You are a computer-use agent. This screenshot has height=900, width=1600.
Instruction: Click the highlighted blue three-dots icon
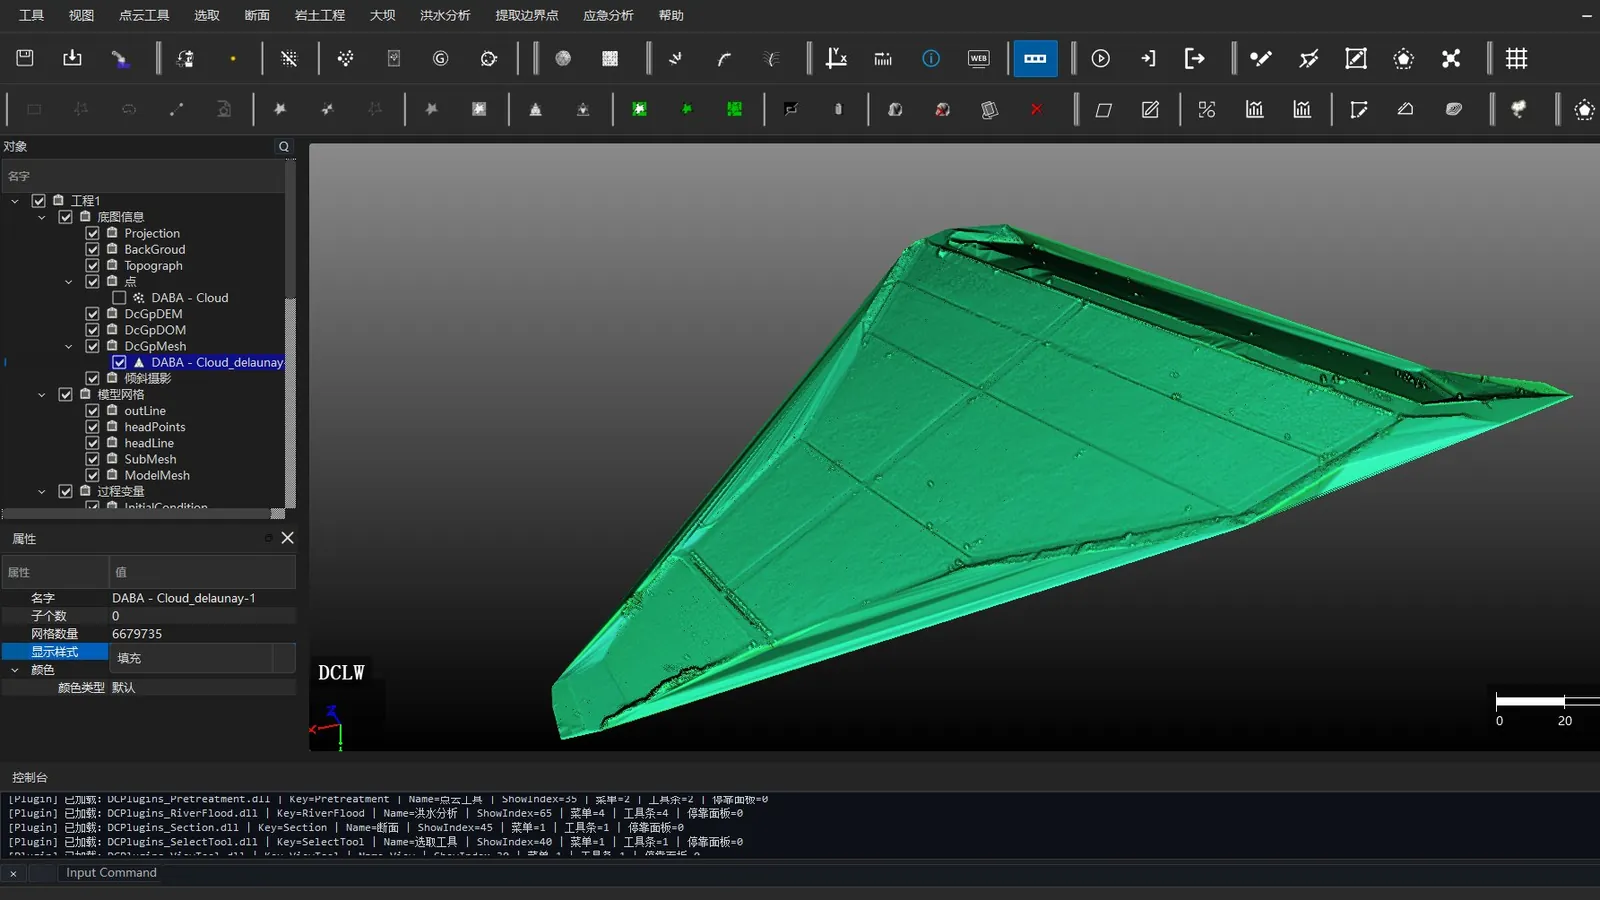[1035, 58]
